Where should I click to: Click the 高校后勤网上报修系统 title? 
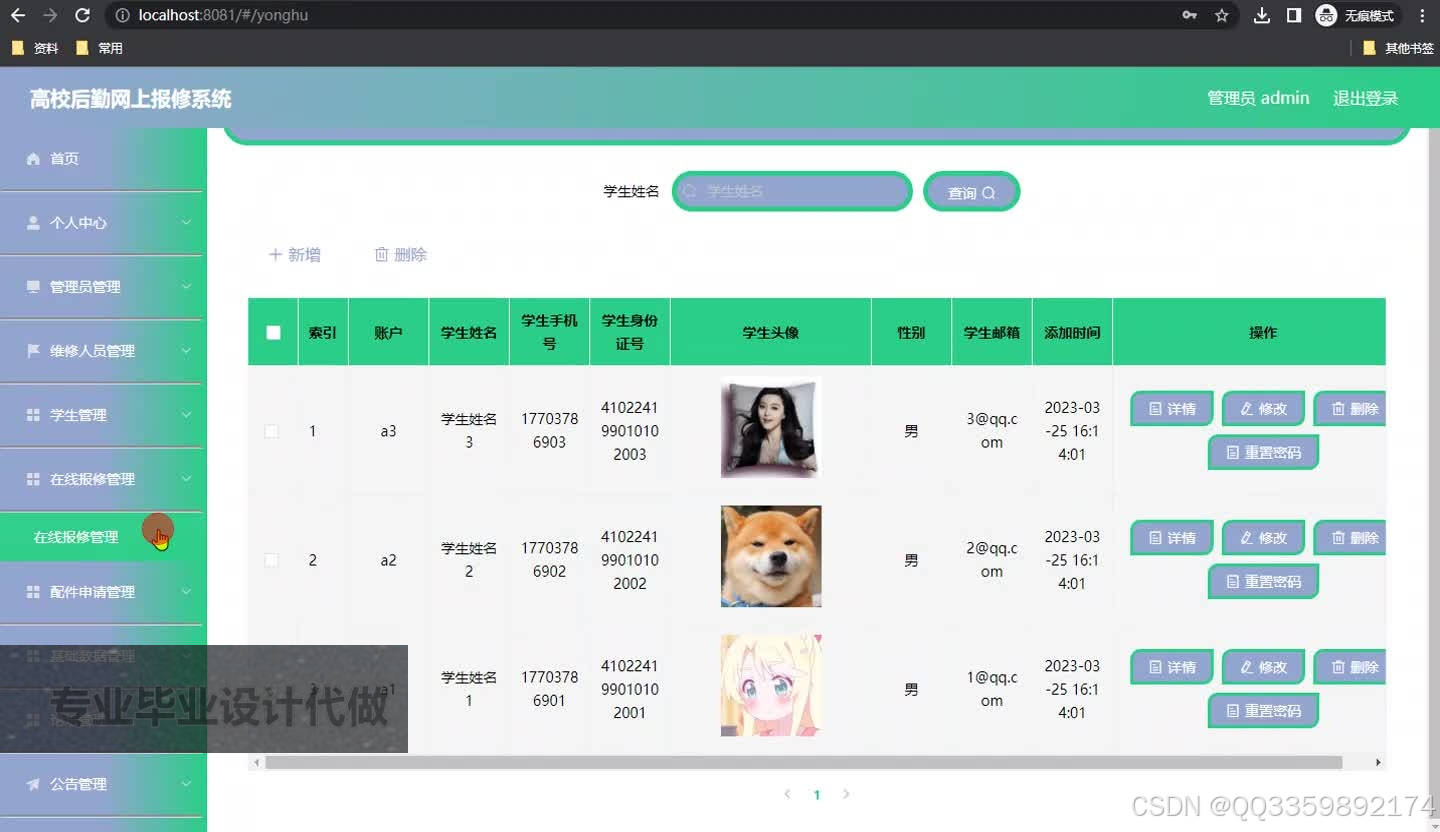[131, 98]
